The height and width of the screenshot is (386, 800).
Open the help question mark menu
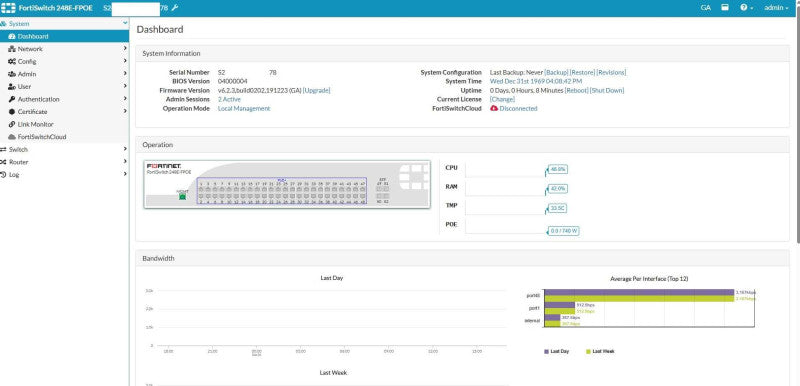pos(746,8)
